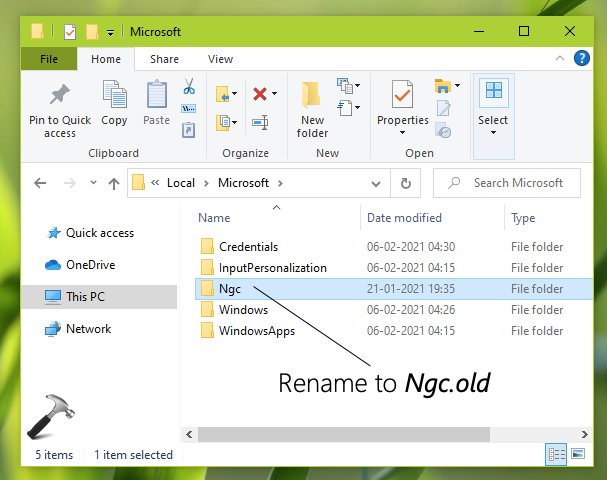Click the Copy icon in Clipboard group
Image resolution: width=607 pixels, height=480 pixels.
point(114,94)
